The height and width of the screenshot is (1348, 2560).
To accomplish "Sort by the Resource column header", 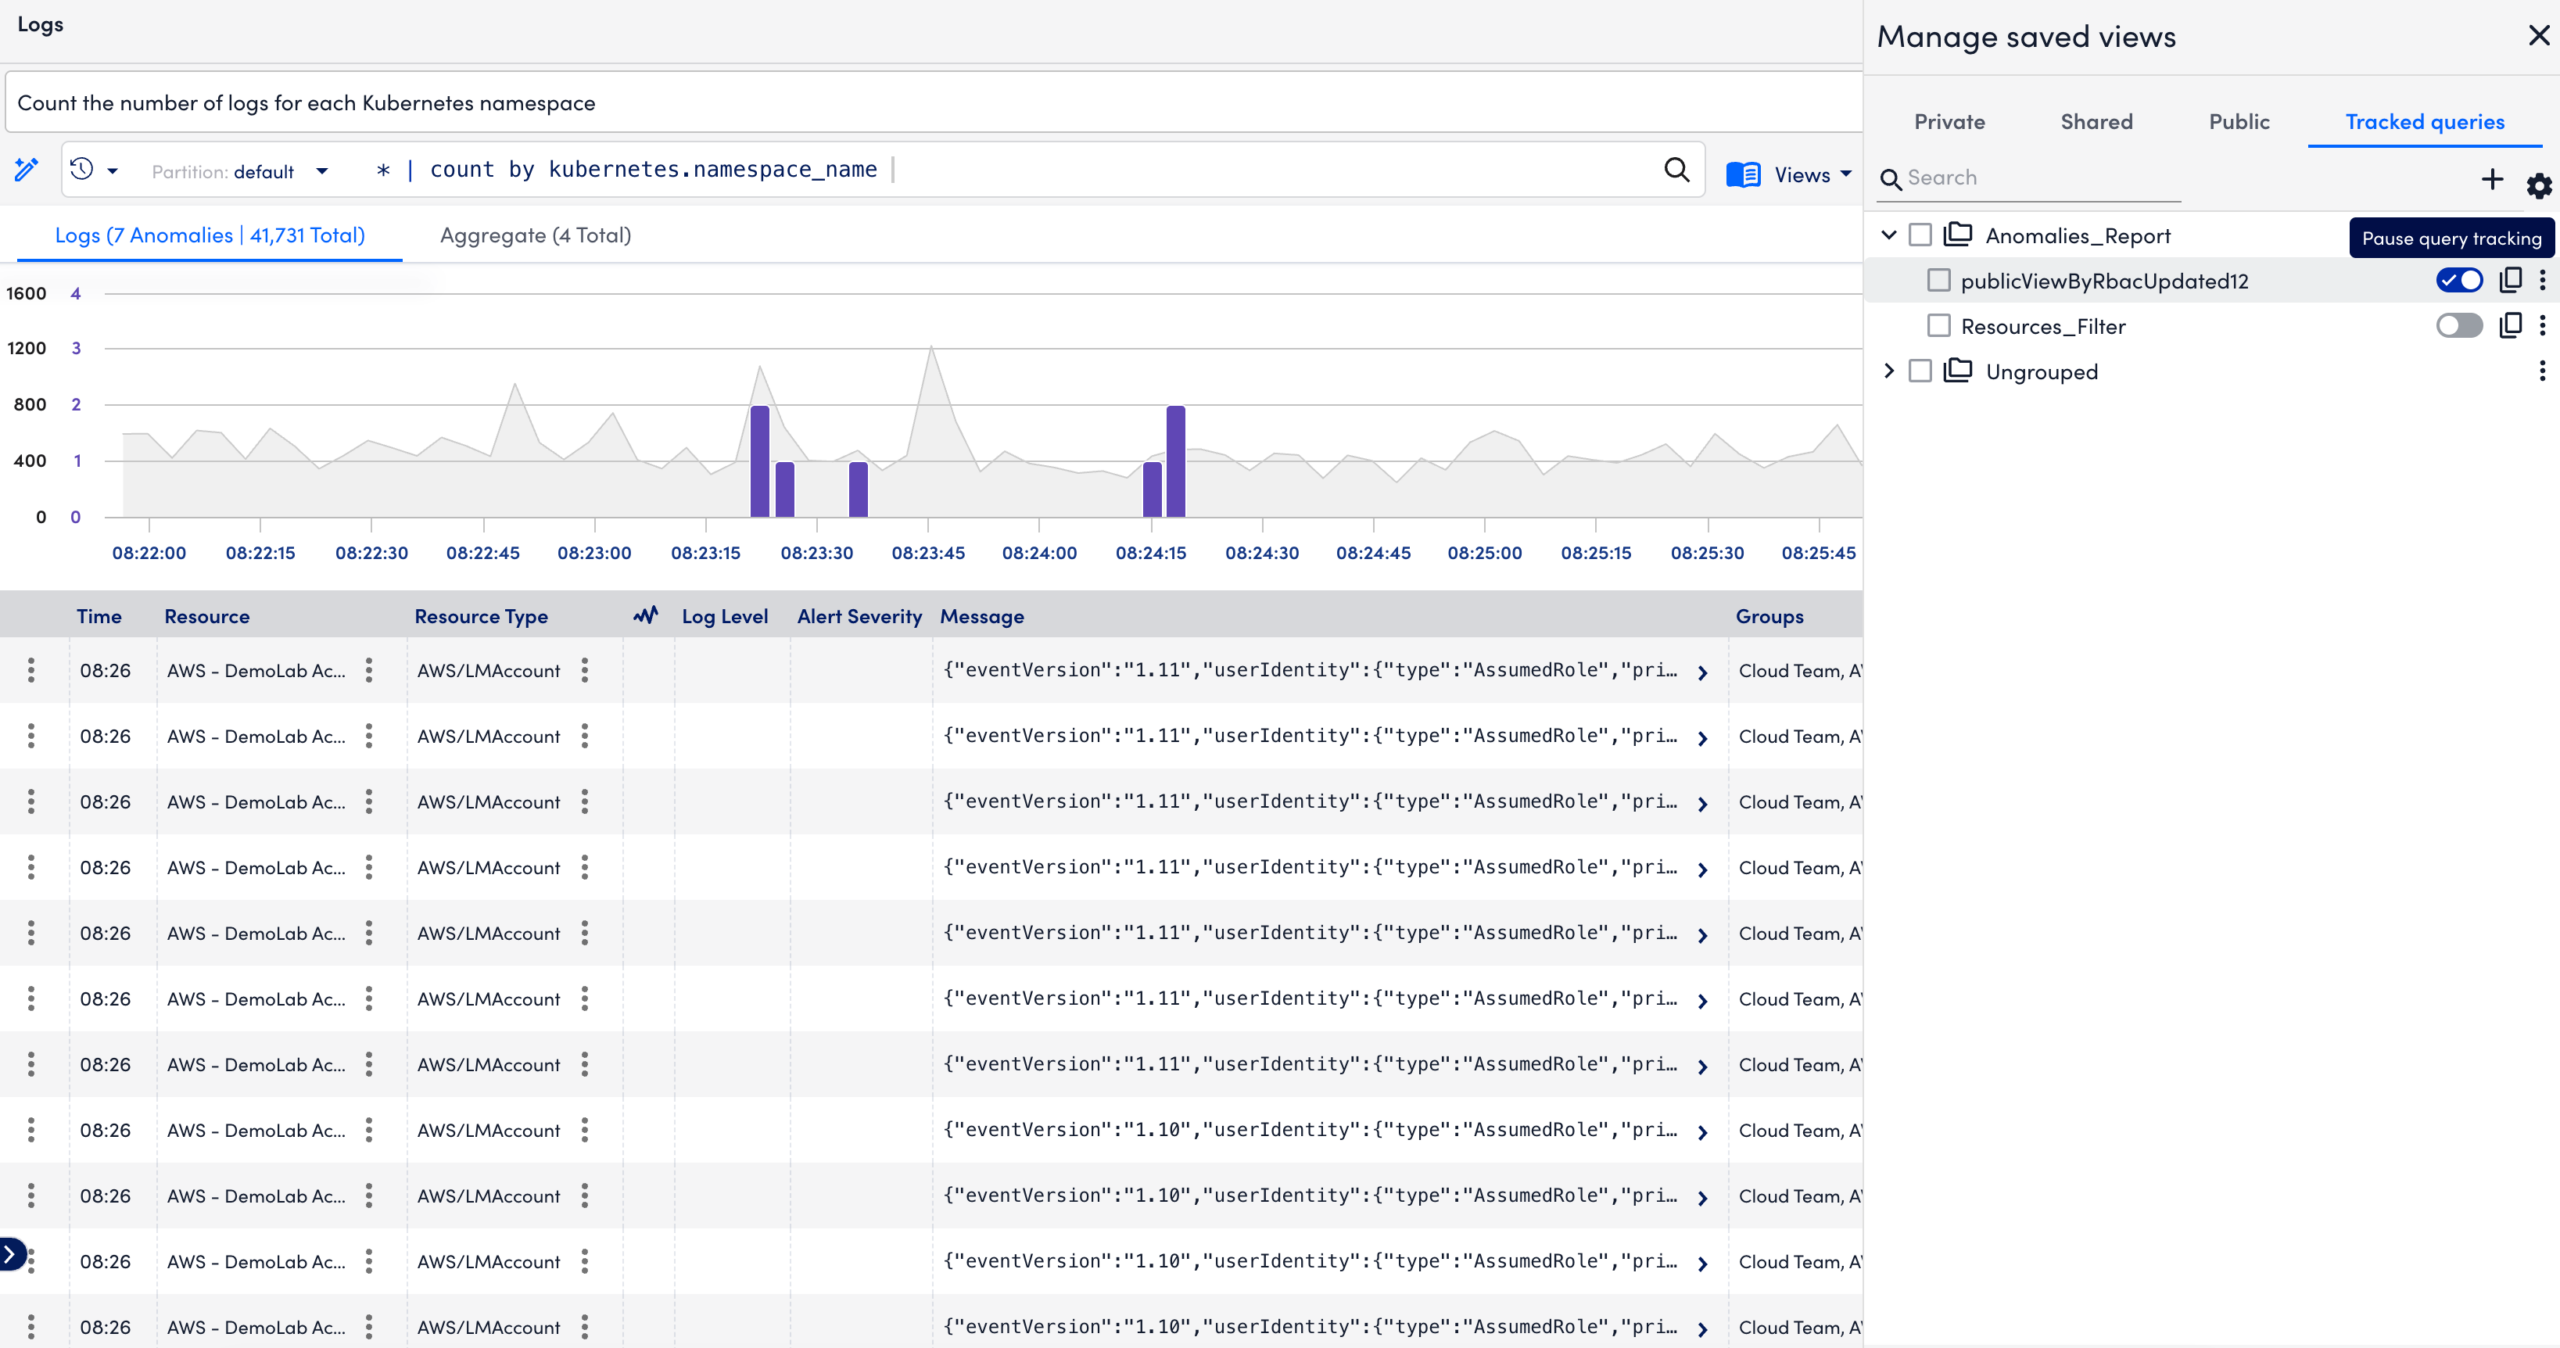I will (207, 616).
